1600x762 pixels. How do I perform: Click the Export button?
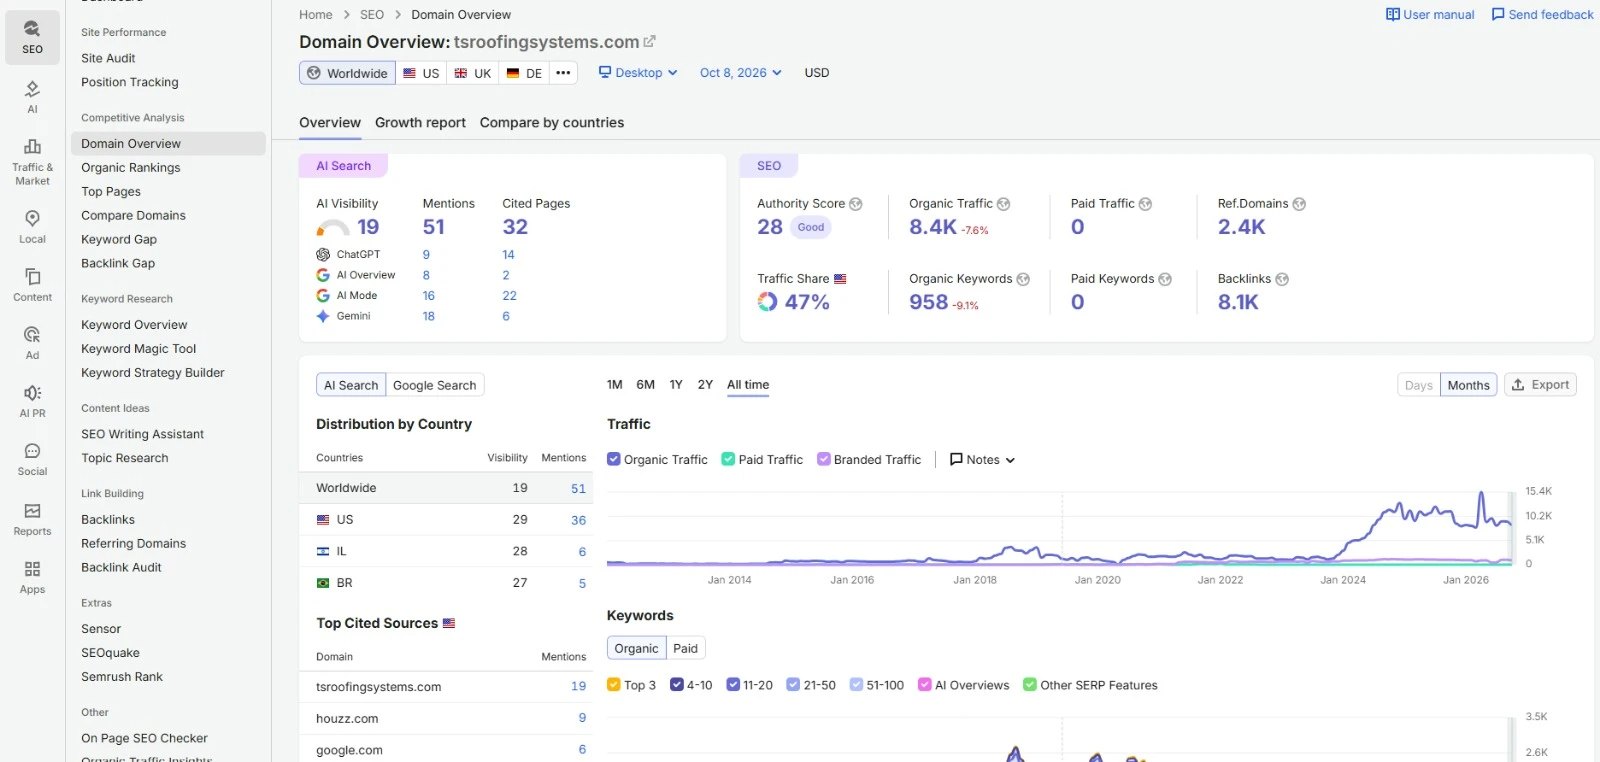(1541, 385)
